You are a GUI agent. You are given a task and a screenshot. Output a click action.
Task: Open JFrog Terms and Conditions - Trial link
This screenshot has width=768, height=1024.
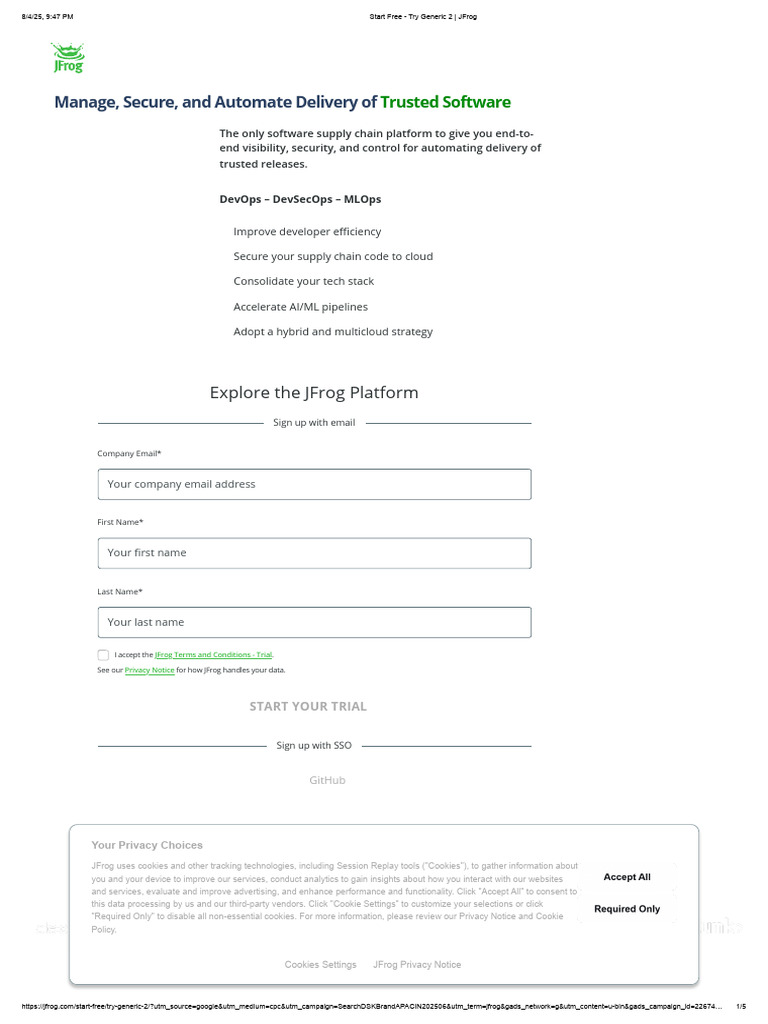coord(213,655)
